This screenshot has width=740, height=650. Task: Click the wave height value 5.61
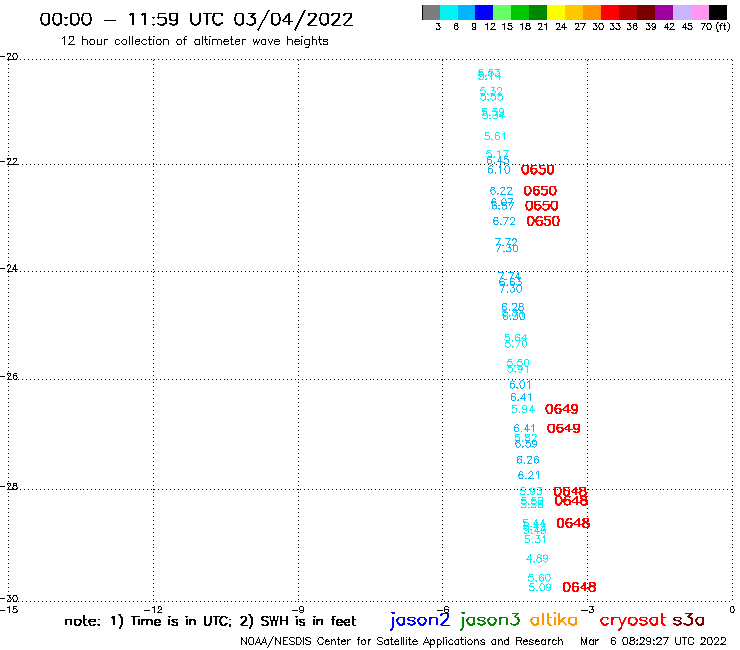click(x=495, y=136)
